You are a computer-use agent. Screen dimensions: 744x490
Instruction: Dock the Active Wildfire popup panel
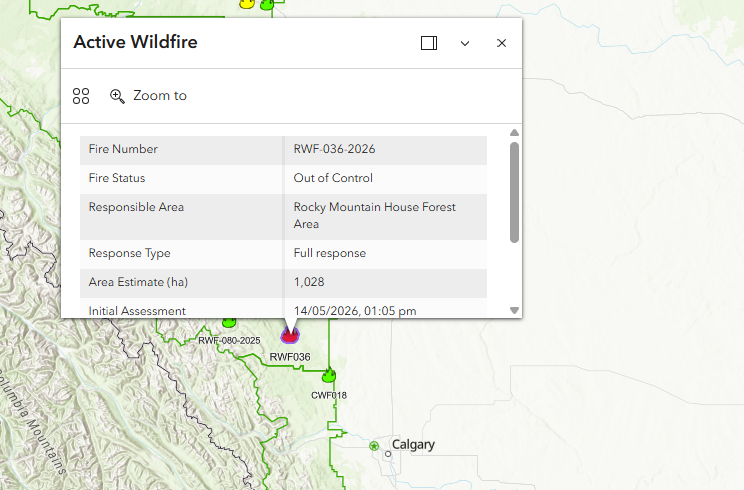[429, 43]
